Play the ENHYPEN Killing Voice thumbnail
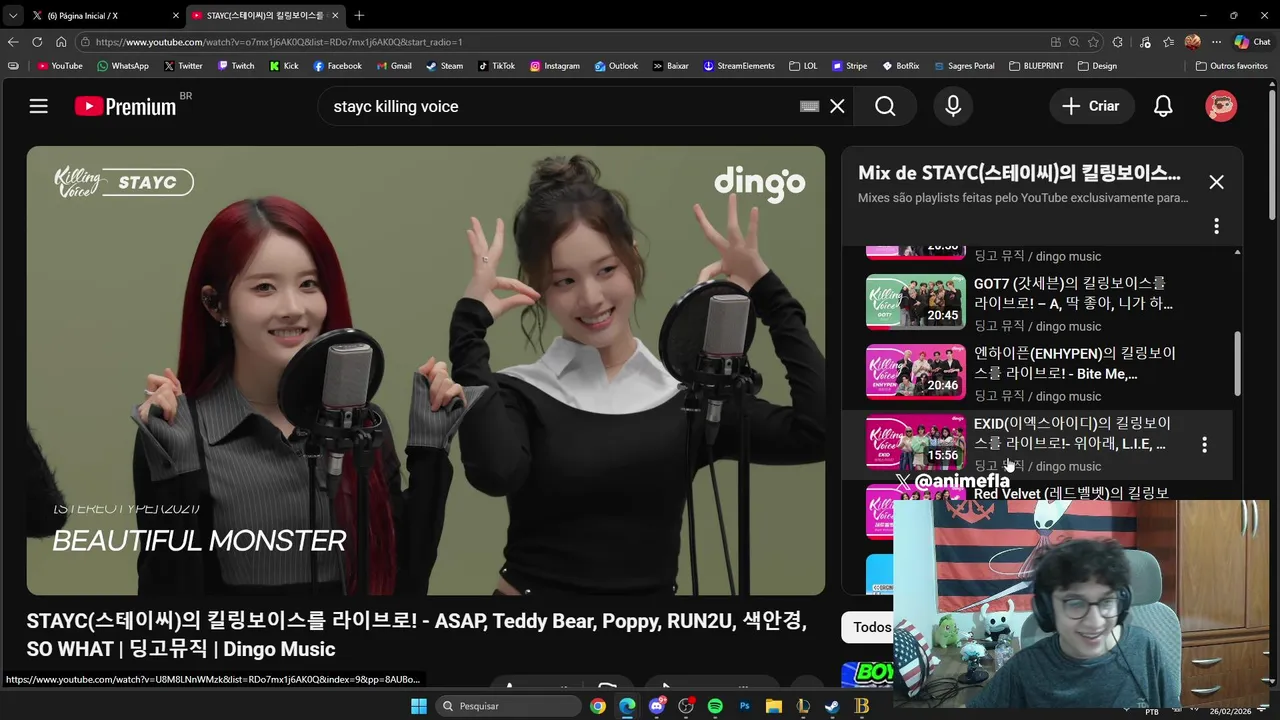 [x=915, y=372]
